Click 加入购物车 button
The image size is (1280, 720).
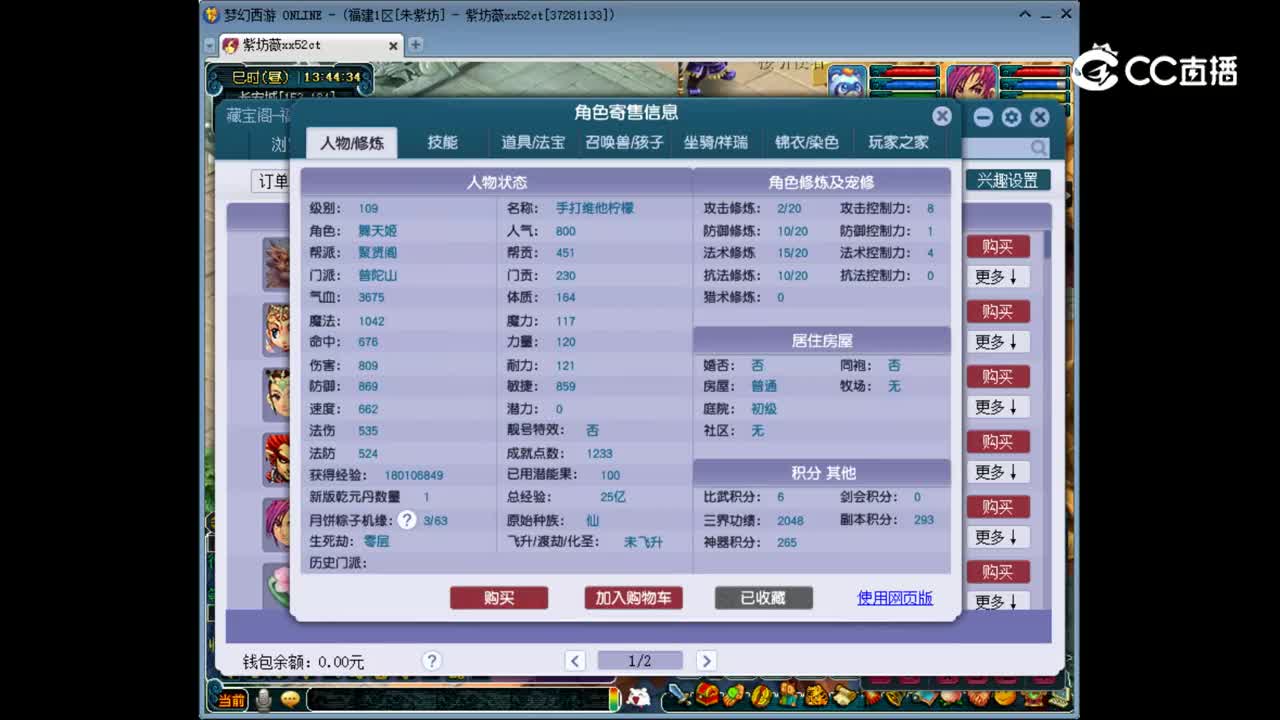point(633,598)
